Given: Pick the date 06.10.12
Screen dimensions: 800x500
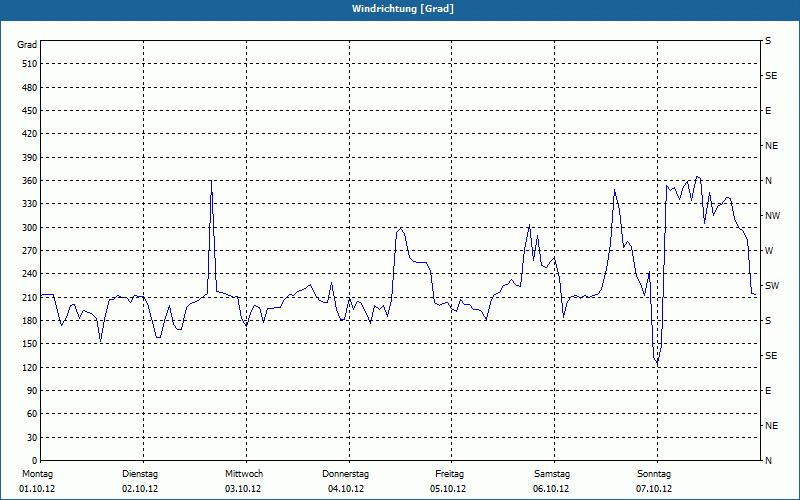Looking at the screenshot, I should point(551,489).
